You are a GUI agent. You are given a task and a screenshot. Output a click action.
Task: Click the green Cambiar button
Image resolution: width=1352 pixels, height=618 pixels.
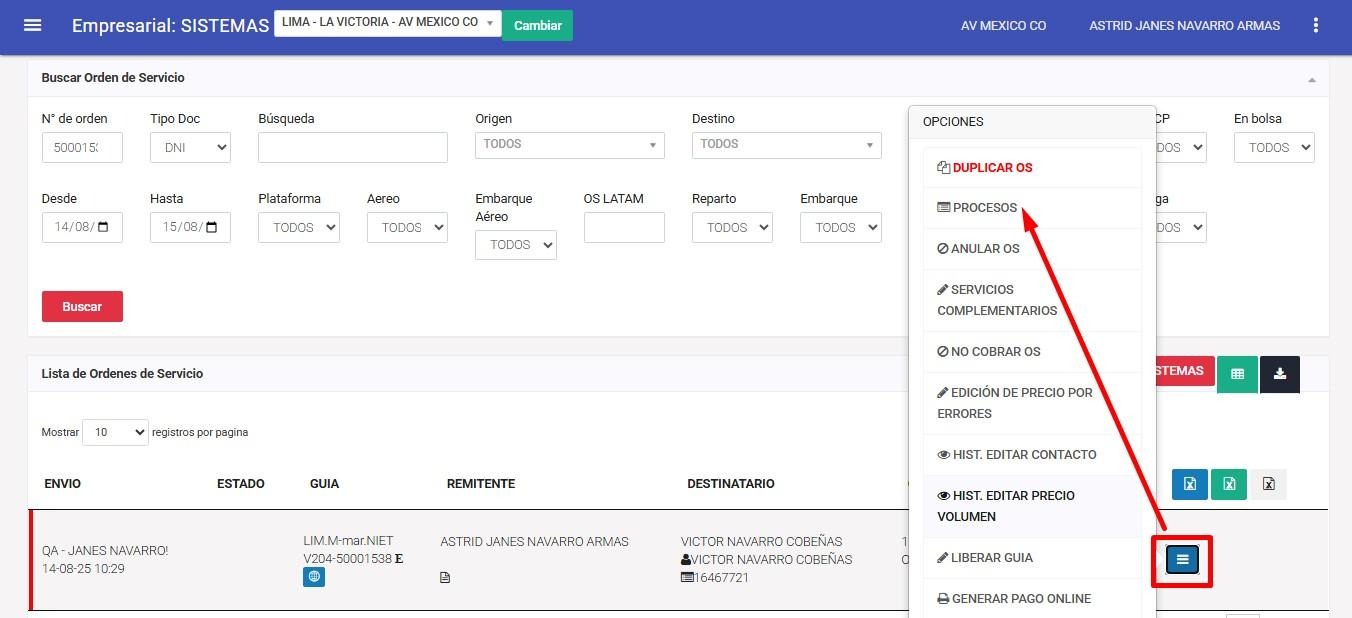(x=537, y=25)
